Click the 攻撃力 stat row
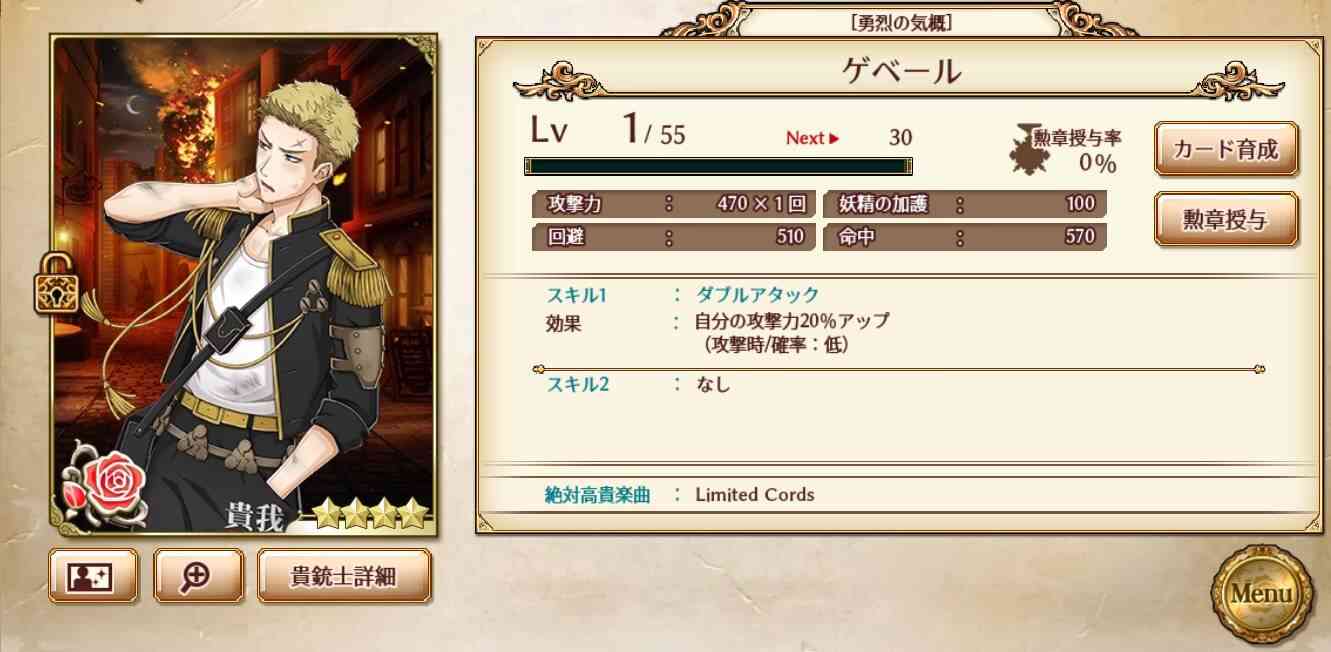This screenshot has height=652, width=1331. pos(675,204)
